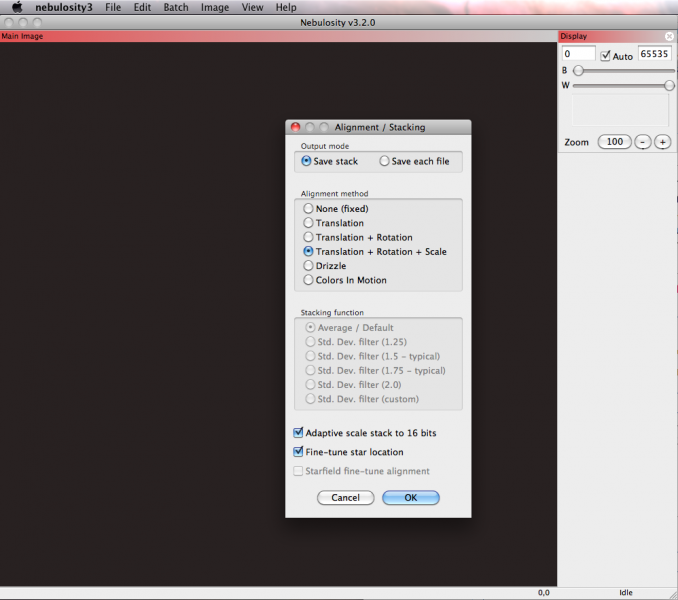Click the 0,0 coordinates in status bar
Image resolution: width=678 pixels, height=600 pixels.
(544, 593)
